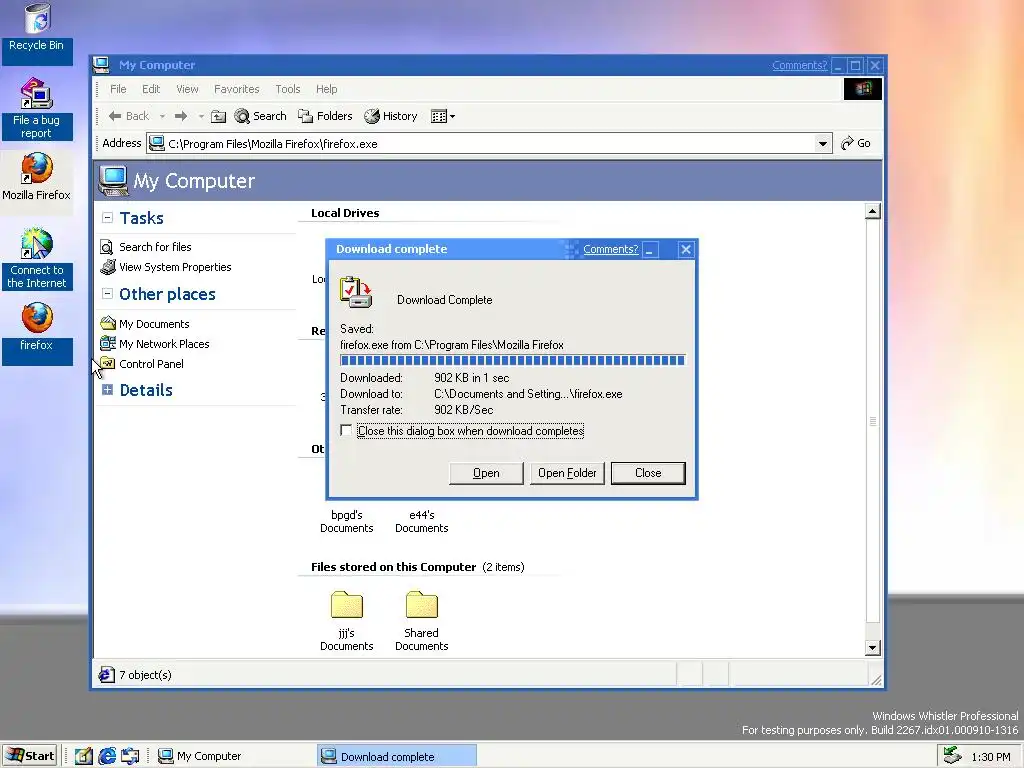Screen dimensions: 1024x768
Task: Open the File menu
Action: 118,89
